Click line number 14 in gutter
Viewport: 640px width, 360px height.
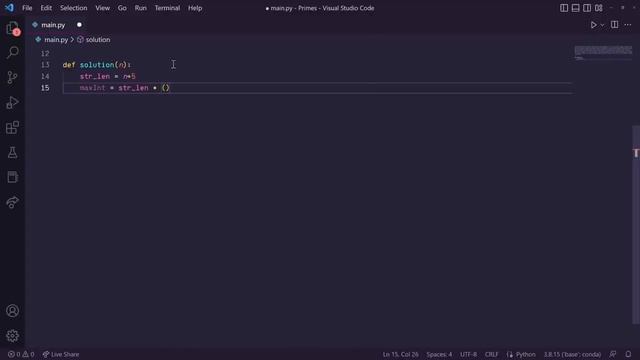45,76
